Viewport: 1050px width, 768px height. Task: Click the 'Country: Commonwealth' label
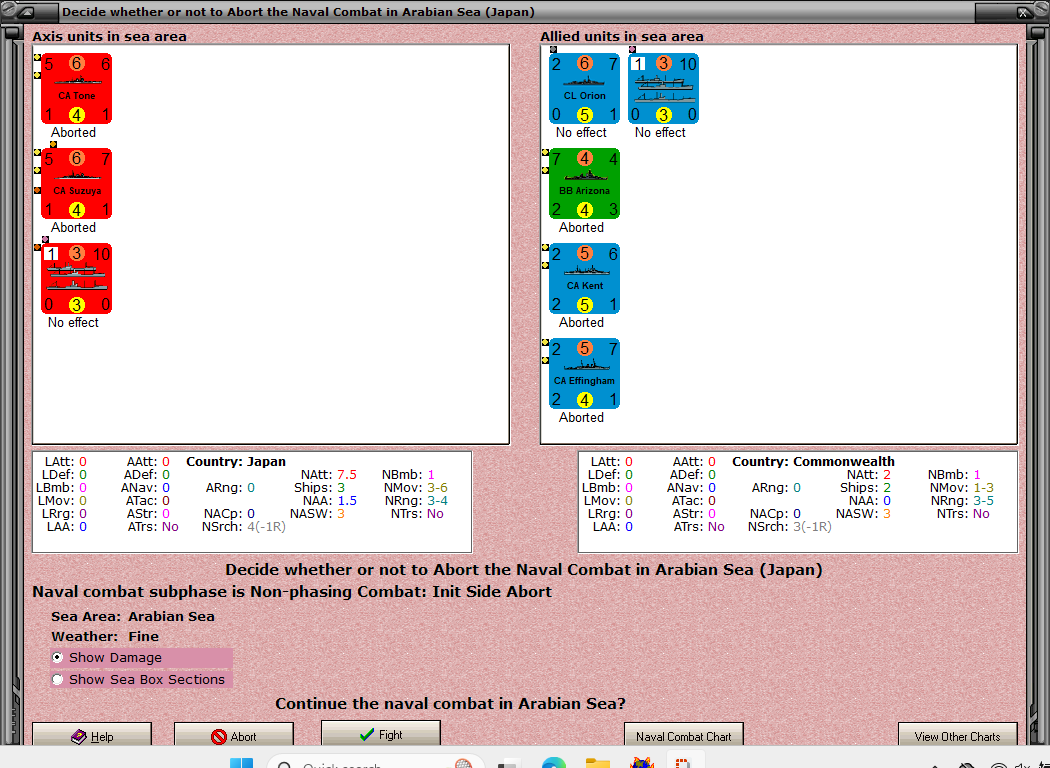pos(813,461)
